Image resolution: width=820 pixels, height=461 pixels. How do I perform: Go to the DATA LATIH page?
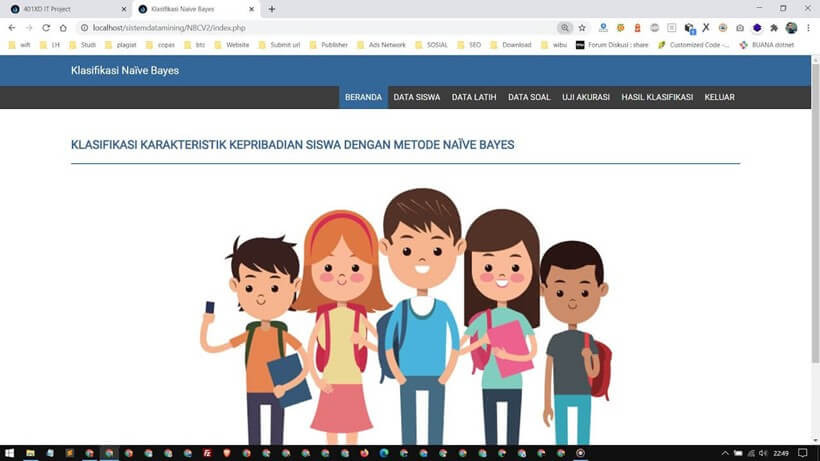point(474,97)
